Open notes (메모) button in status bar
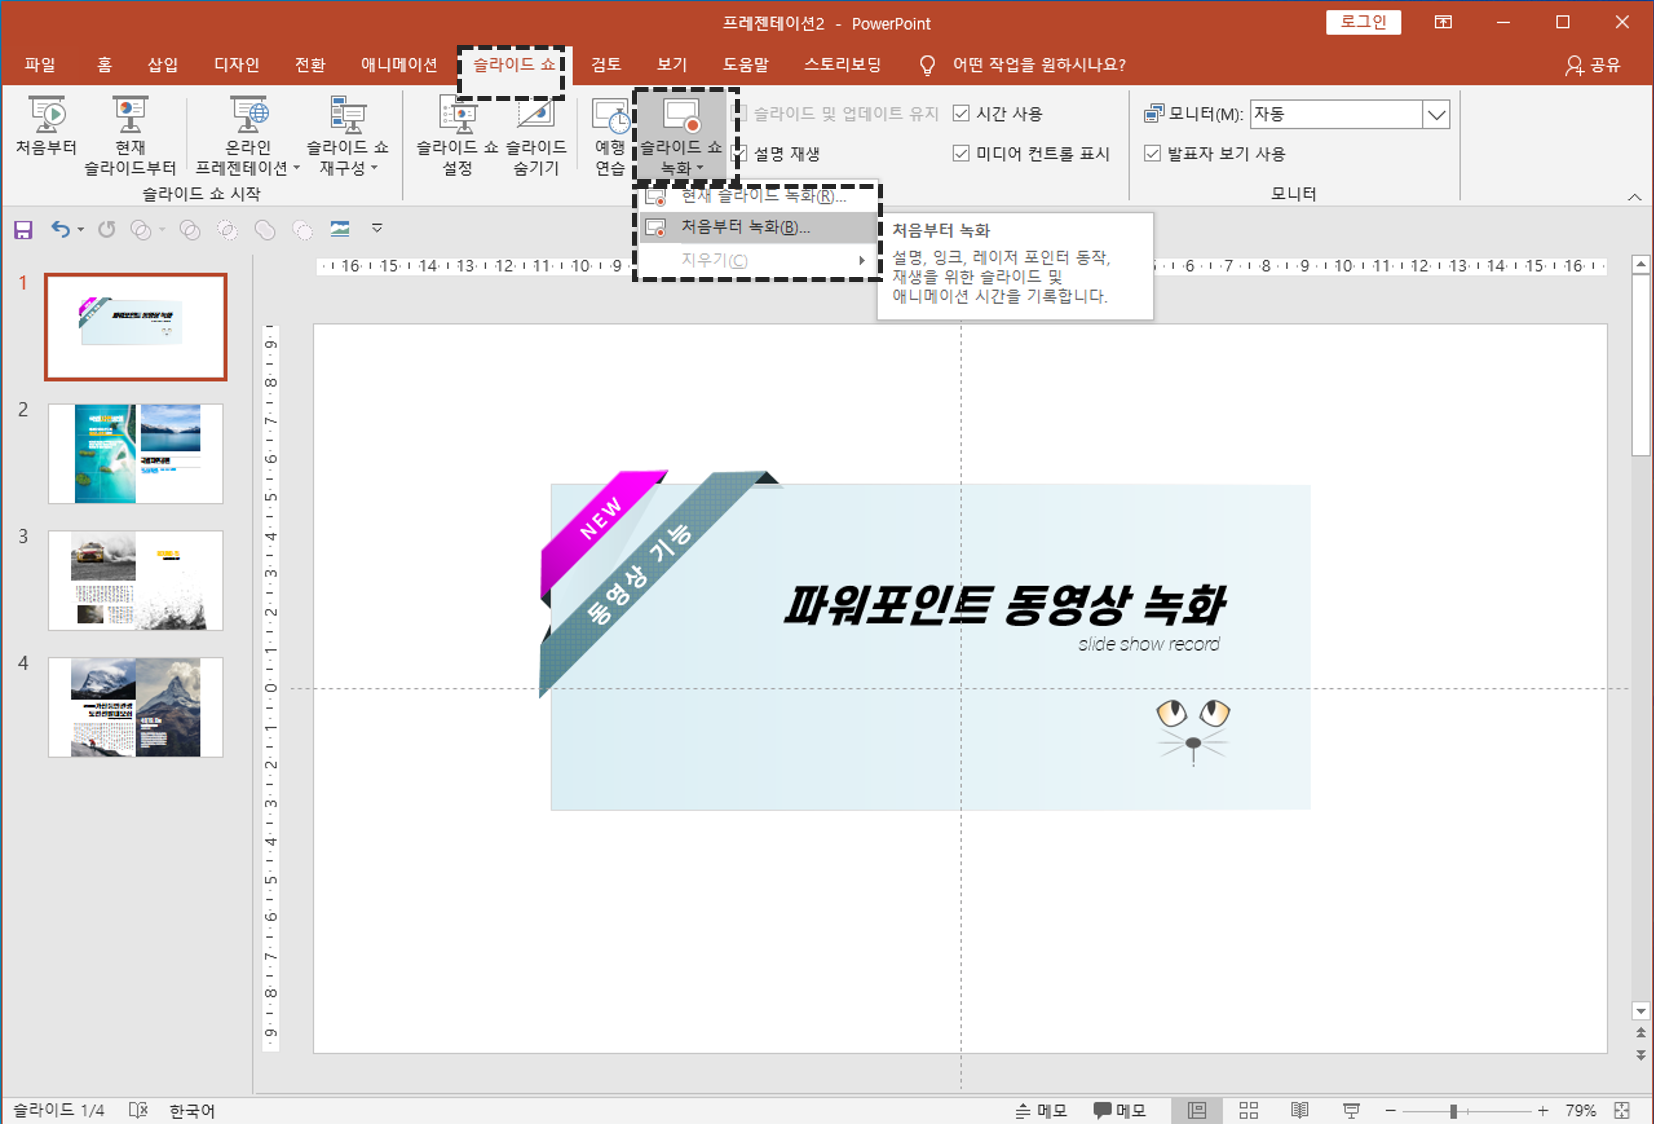 click(1041, 1110)
